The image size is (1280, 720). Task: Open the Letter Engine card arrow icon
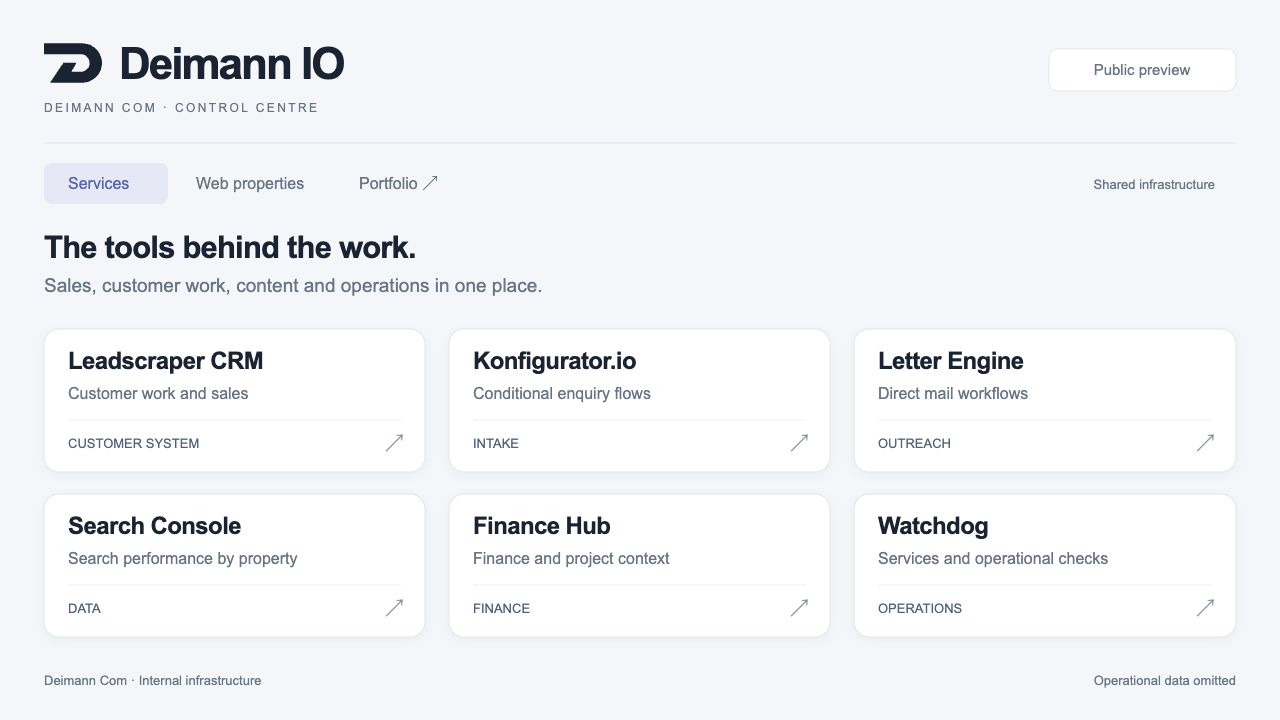(x=1205, y=443)
